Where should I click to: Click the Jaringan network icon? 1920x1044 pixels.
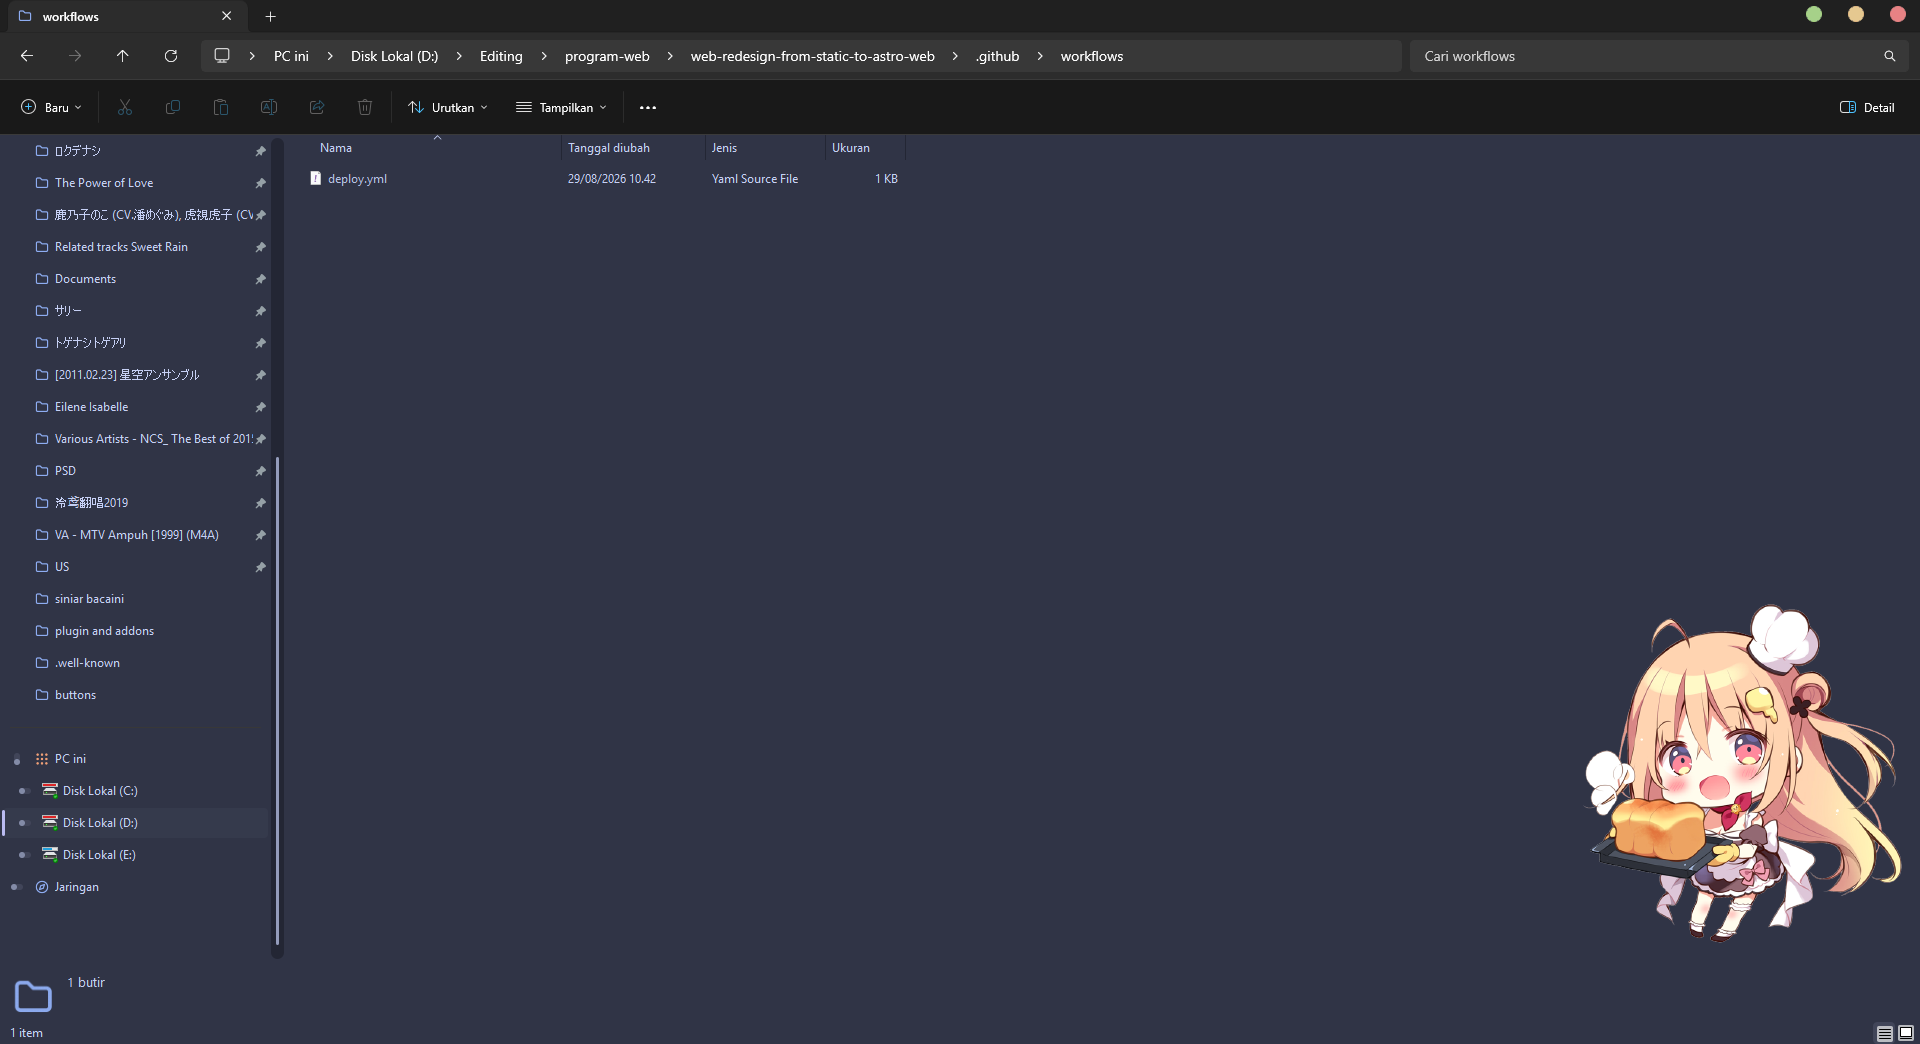[42, 887]
